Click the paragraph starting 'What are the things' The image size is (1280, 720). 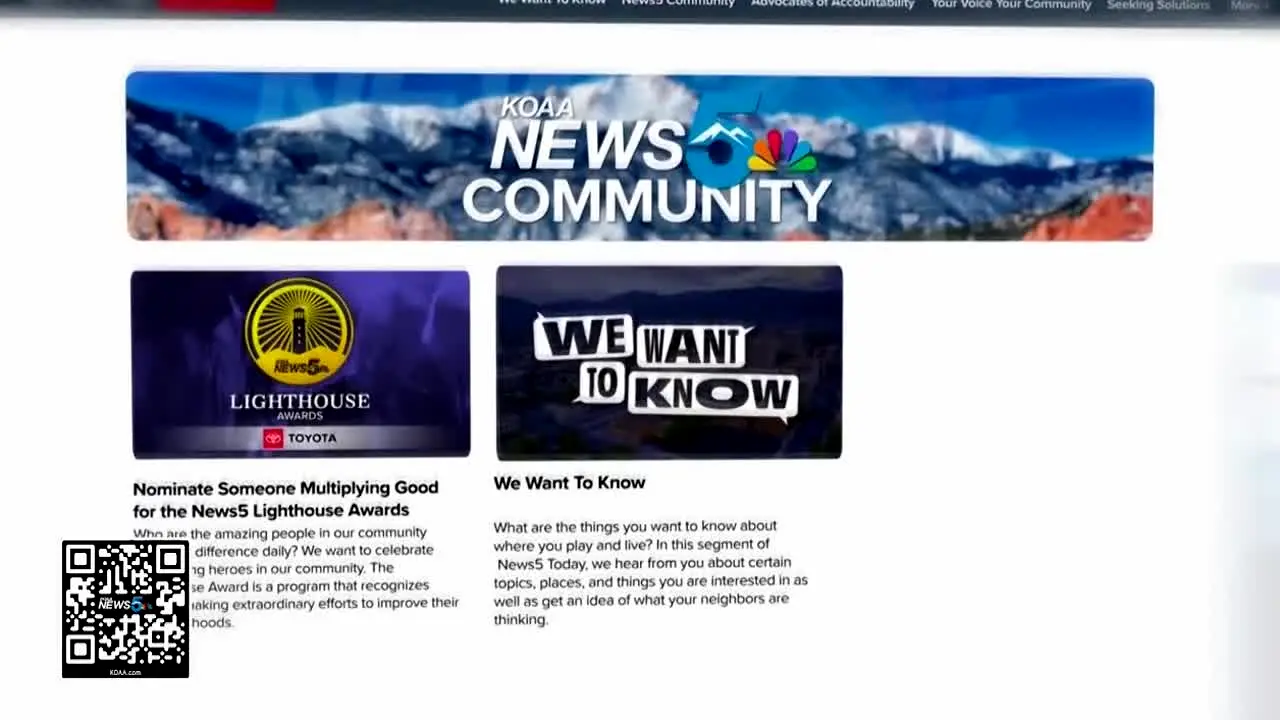click(x=650, y=572)
